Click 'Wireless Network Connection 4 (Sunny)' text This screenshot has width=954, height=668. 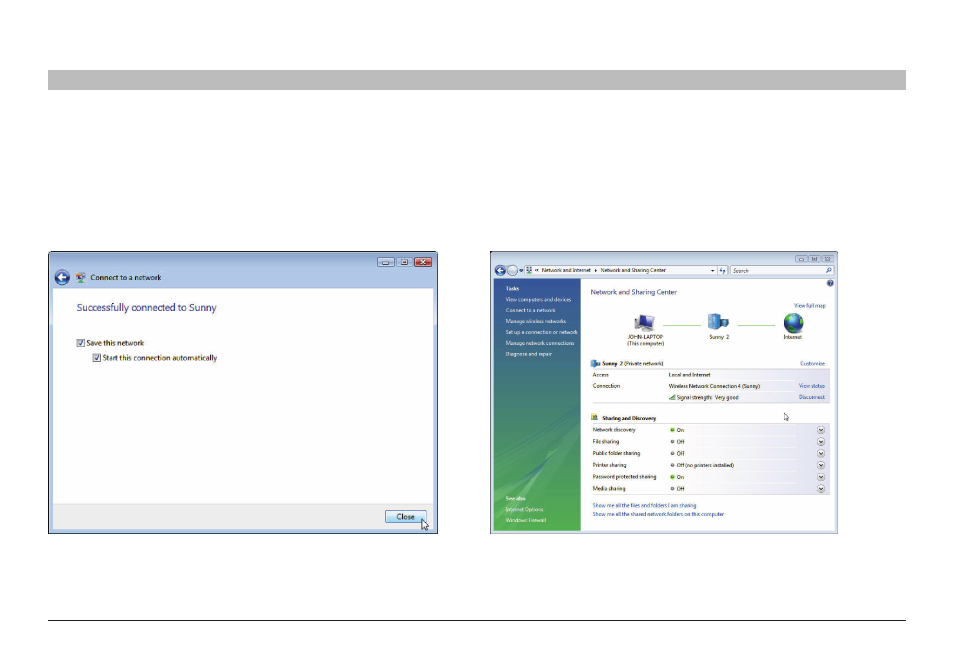point(714,386)
